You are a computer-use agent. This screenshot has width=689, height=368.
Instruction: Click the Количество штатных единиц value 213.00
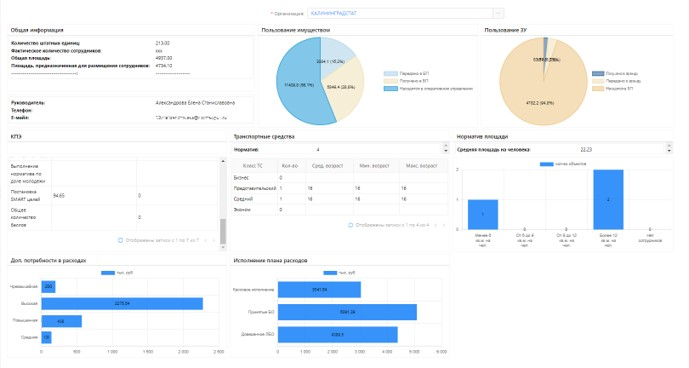click(163, 43)
